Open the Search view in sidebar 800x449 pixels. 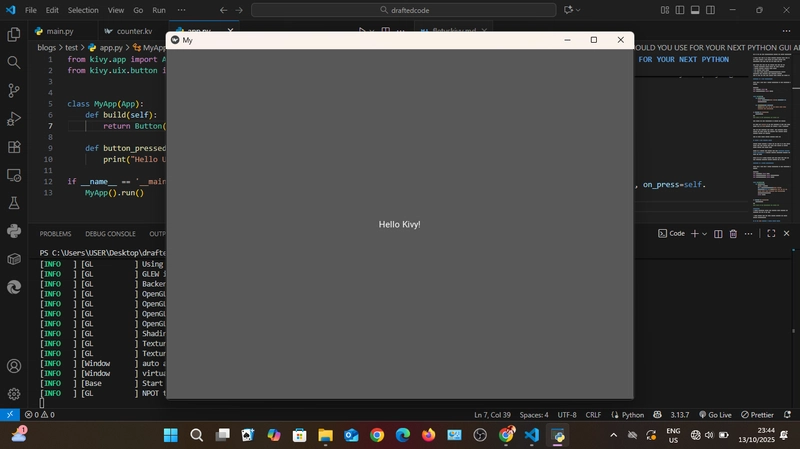click(x=14, y=62)
